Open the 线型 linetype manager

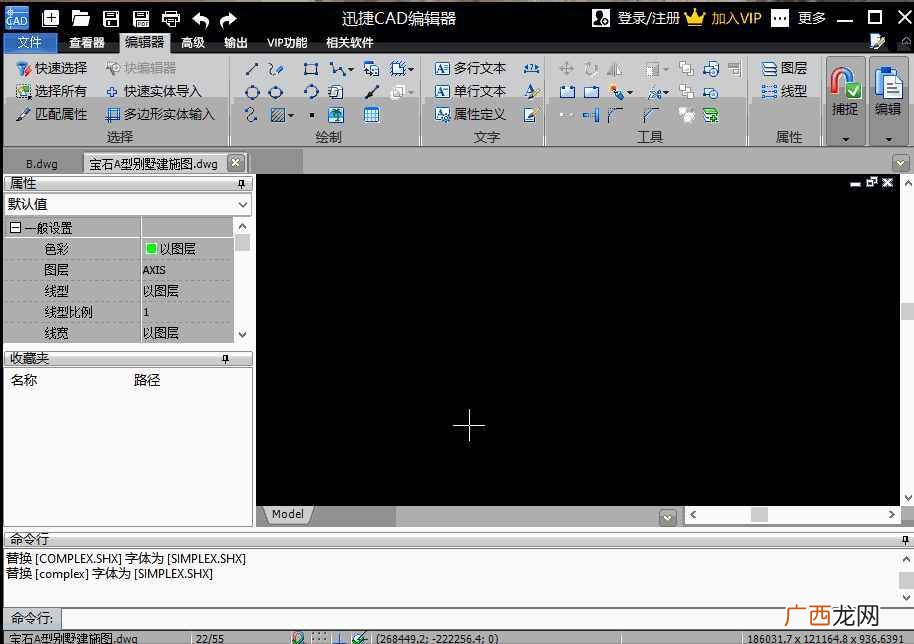click(785, 92)
